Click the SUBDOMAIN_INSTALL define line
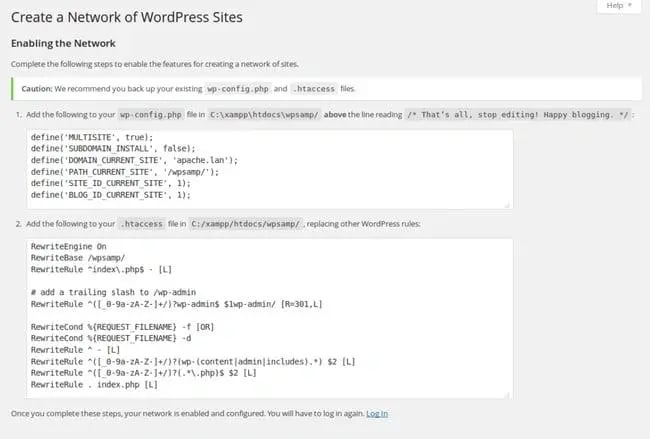The width and height of the screenshot is (650, 439). (95, 149)
